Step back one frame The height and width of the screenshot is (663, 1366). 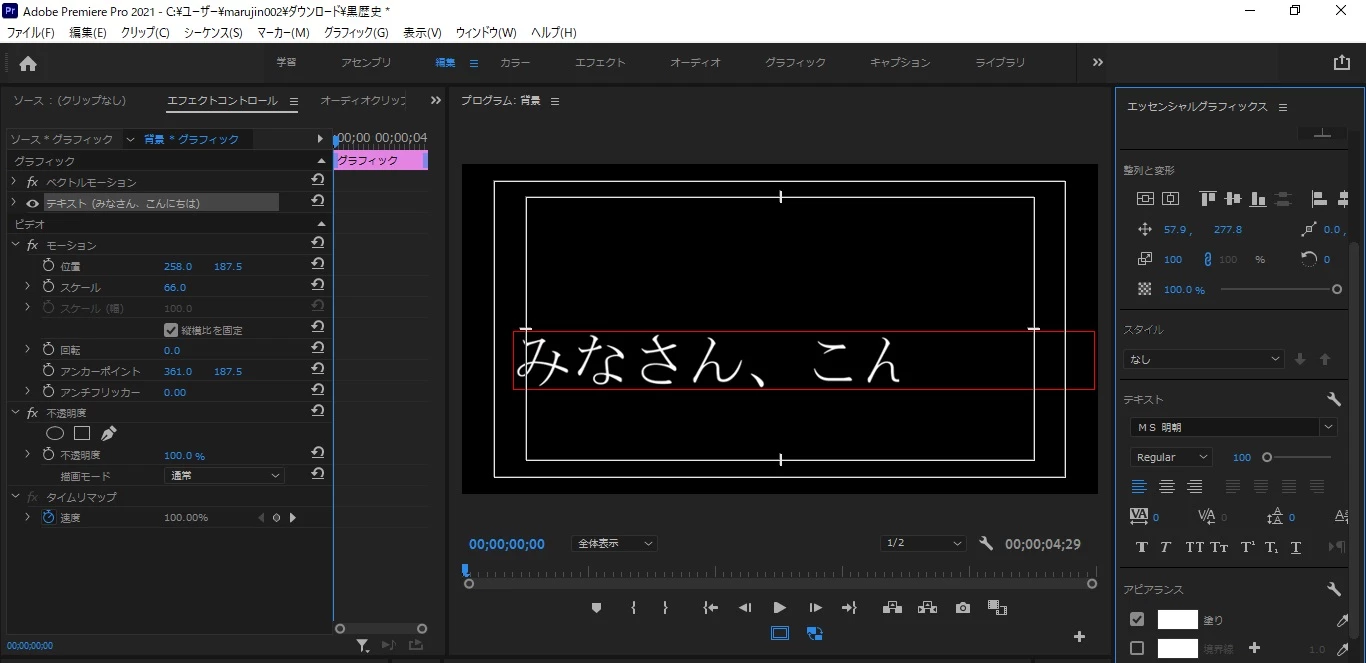(x=745, y=607)
